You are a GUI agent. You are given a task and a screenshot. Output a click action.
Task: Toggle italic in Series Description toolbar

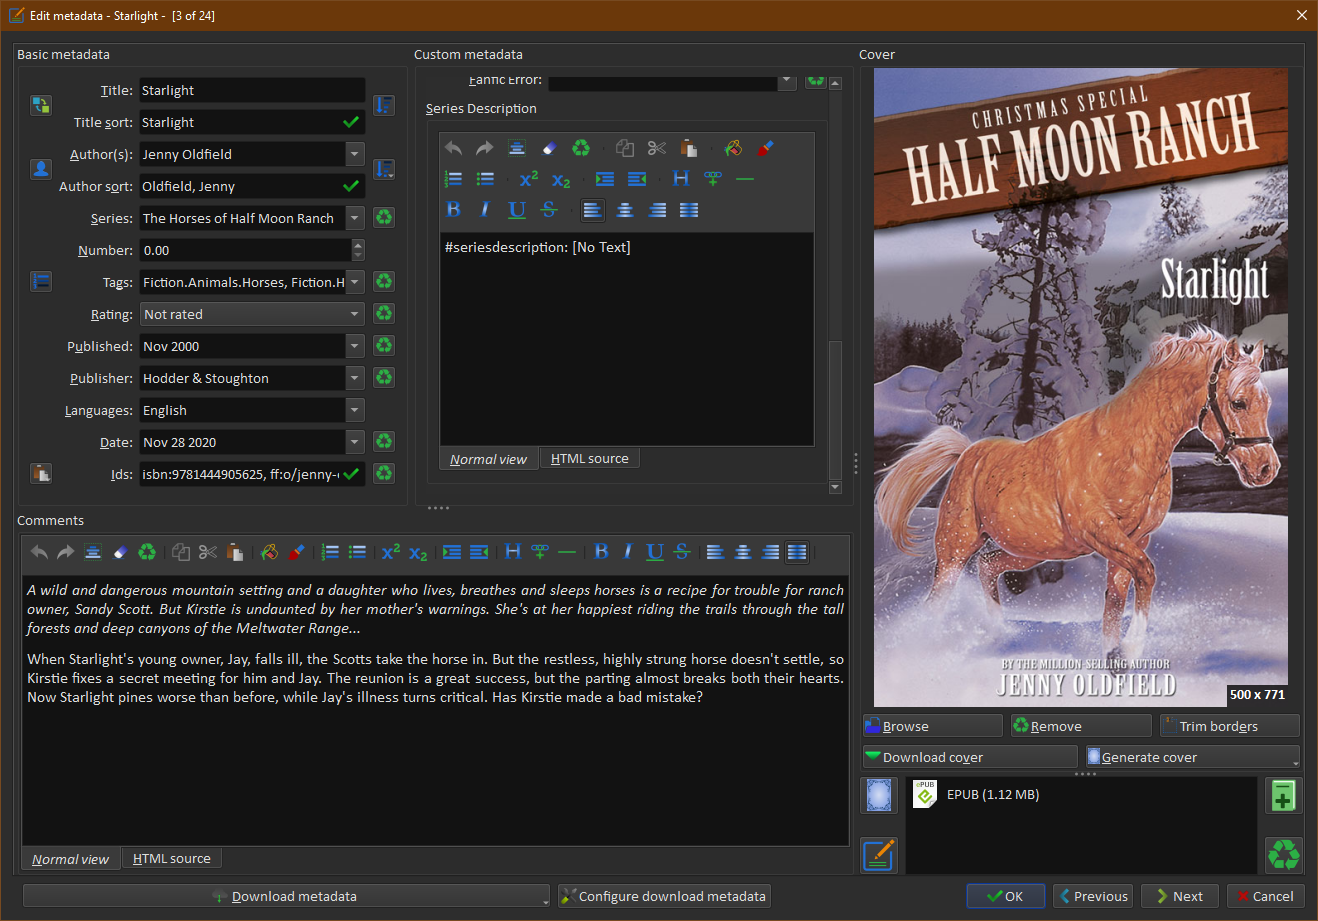485,210
